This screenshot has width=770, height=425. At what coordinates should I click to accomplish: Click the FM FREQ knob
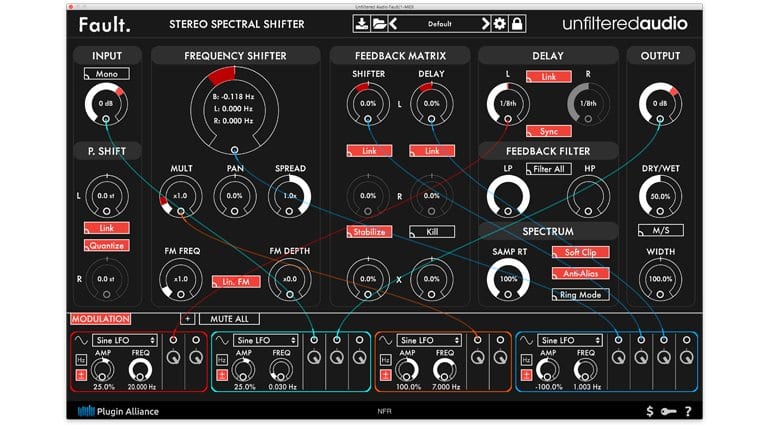(x=181, y=279)
